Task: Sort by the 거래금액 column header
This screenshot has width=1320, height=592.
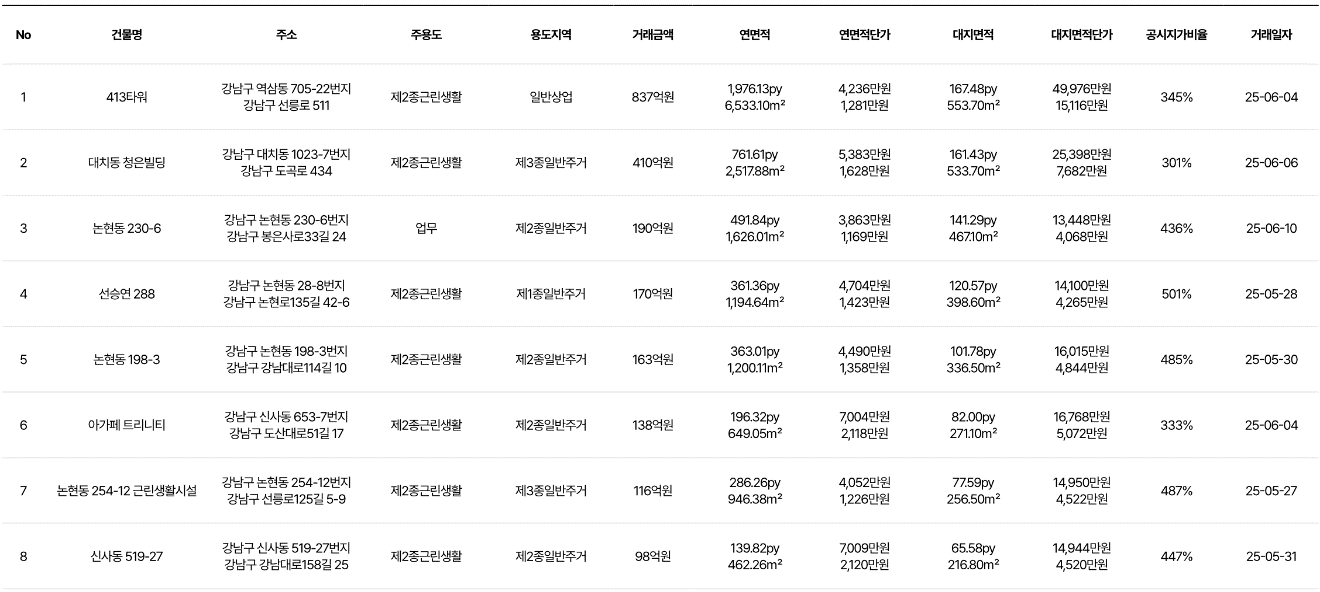Action: point(652,34)
